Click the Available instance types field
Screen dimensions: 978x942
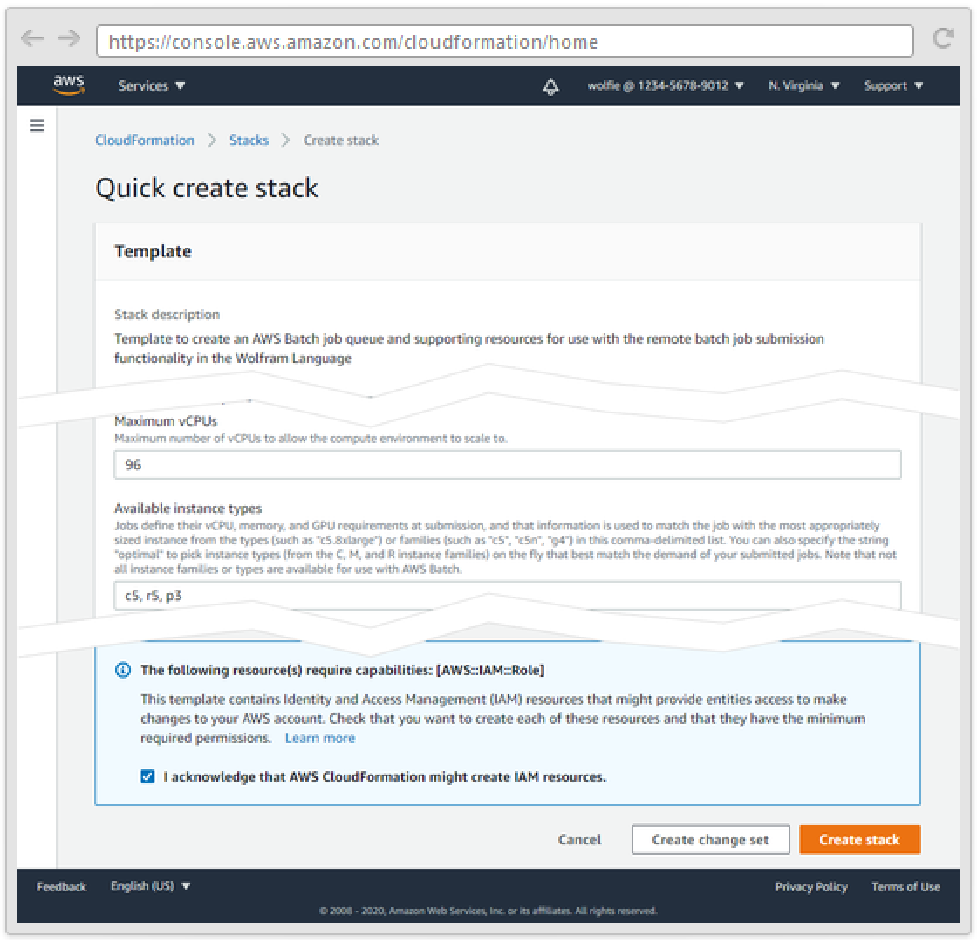pos(507,596)
